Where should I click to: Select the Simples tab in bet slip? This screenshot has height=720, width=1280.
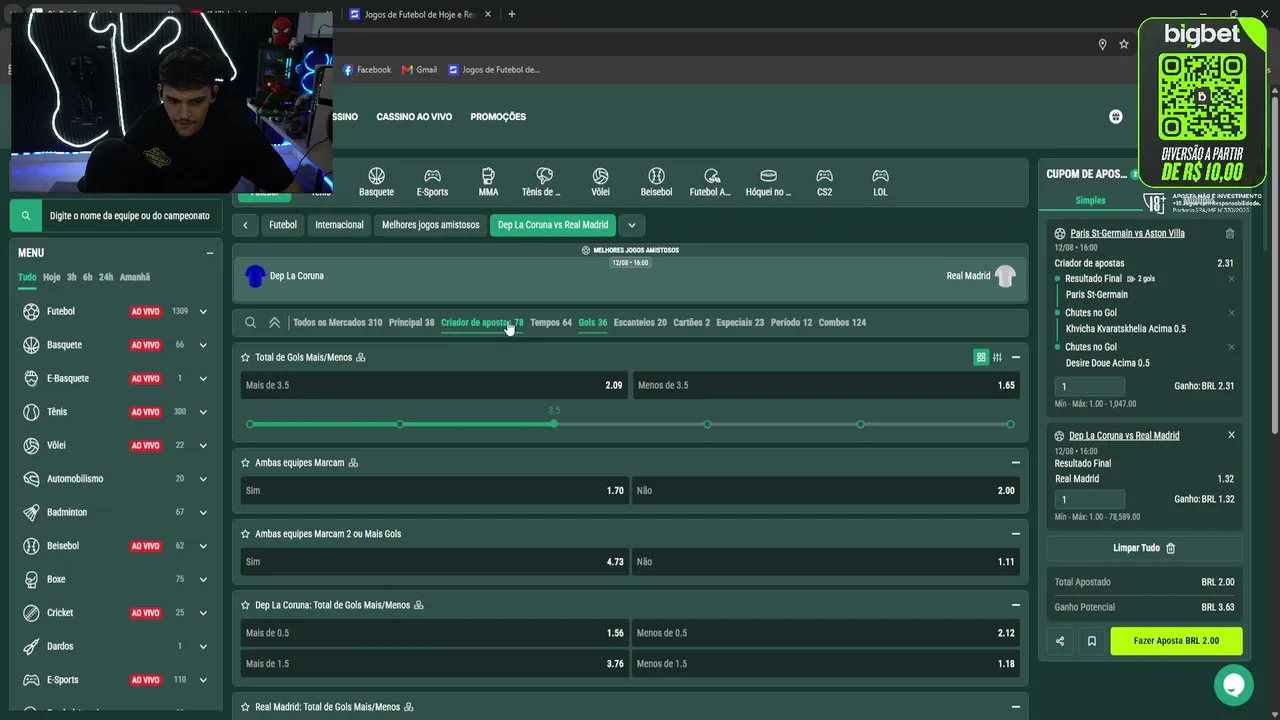(x=1090, y=200)
